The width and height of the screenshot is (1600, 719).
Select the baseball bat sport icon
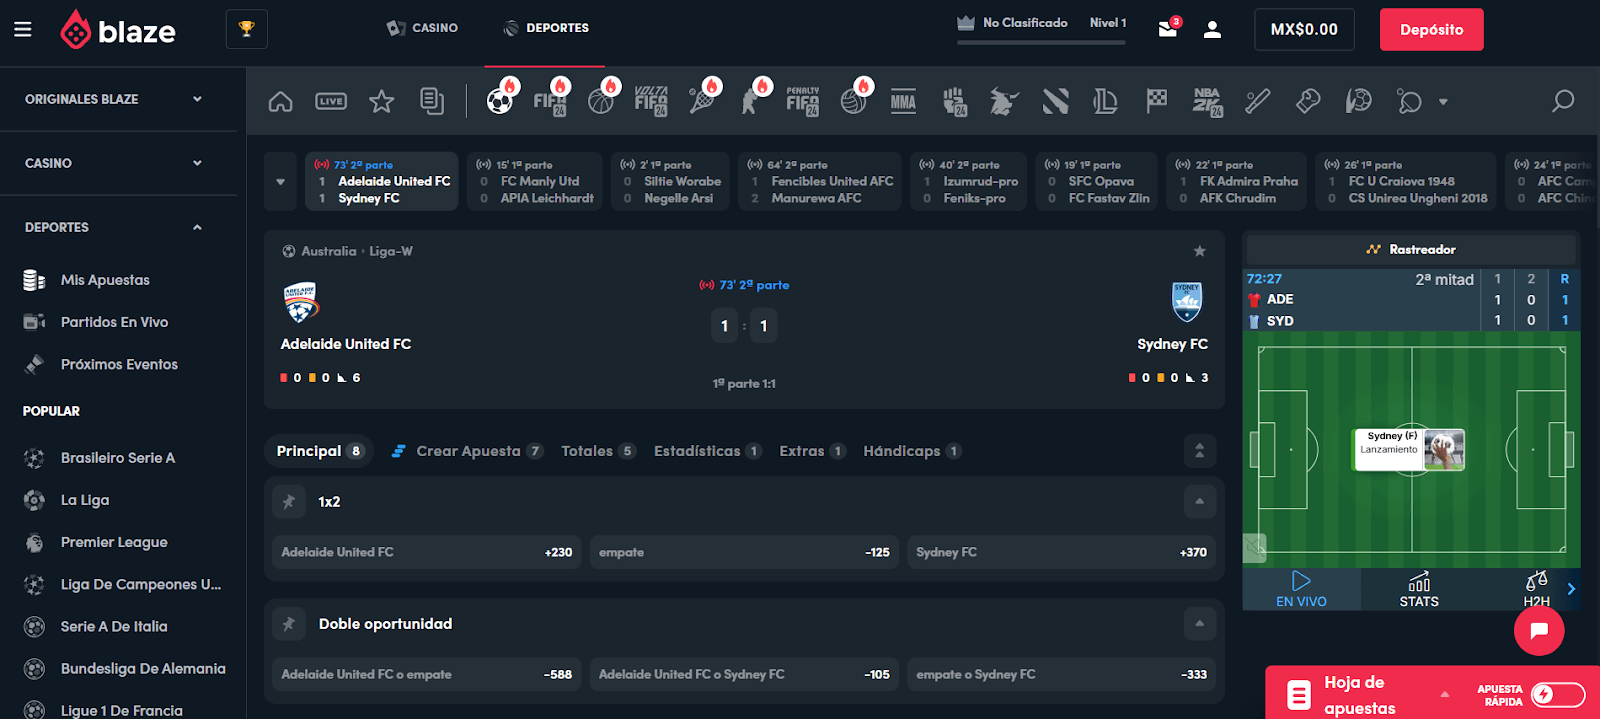pyautogui.click(x=1257, y=101)
